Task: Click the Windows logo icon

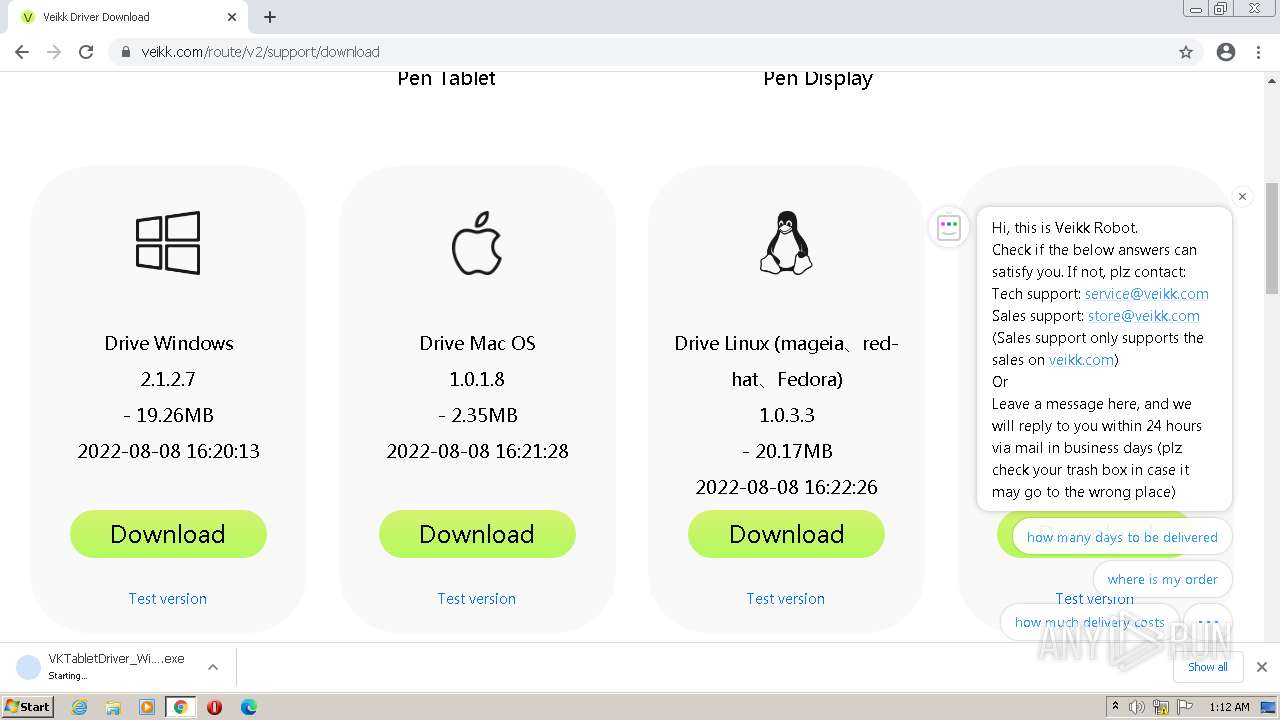Action: coord(168,242)
